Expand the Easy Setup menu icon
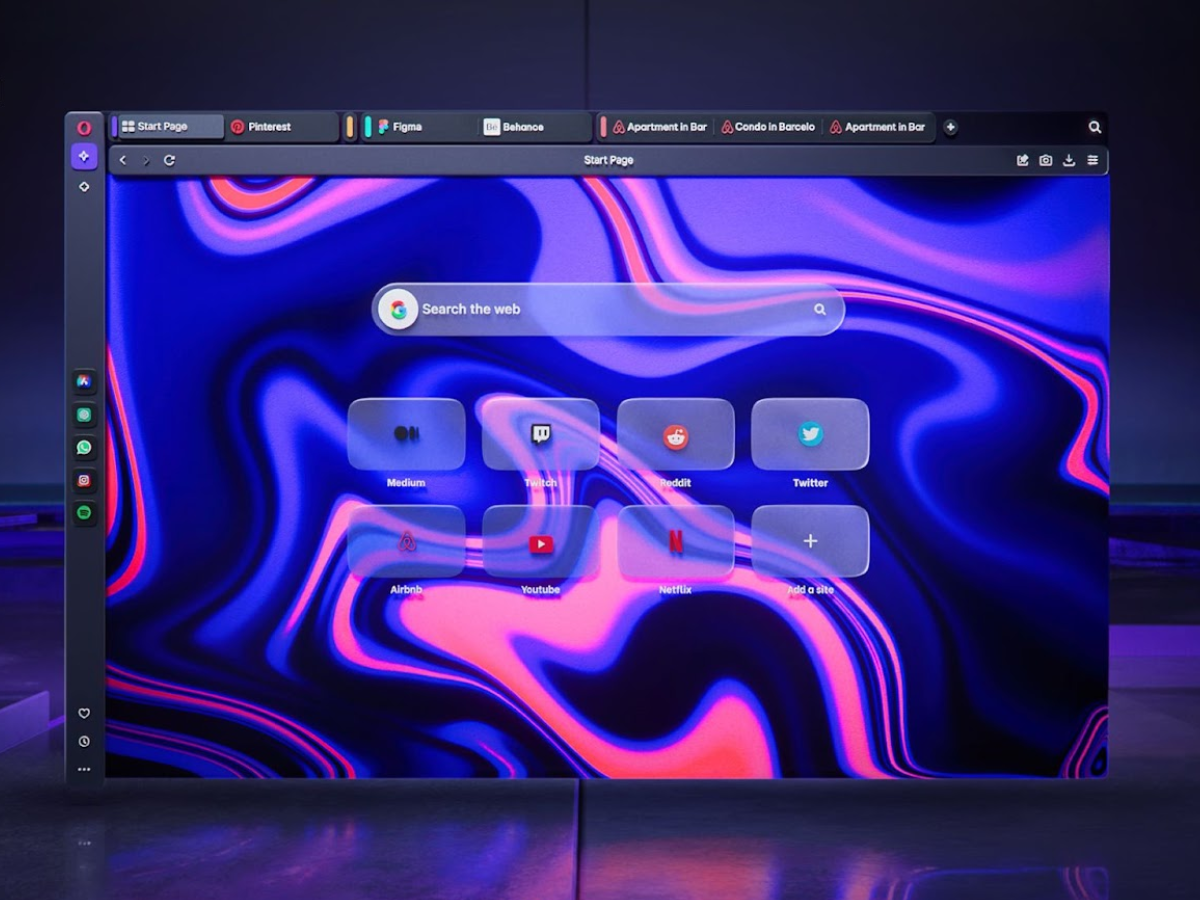Image resolution: width=1200 pixels, height=900 pixels. pos(1093,160)
